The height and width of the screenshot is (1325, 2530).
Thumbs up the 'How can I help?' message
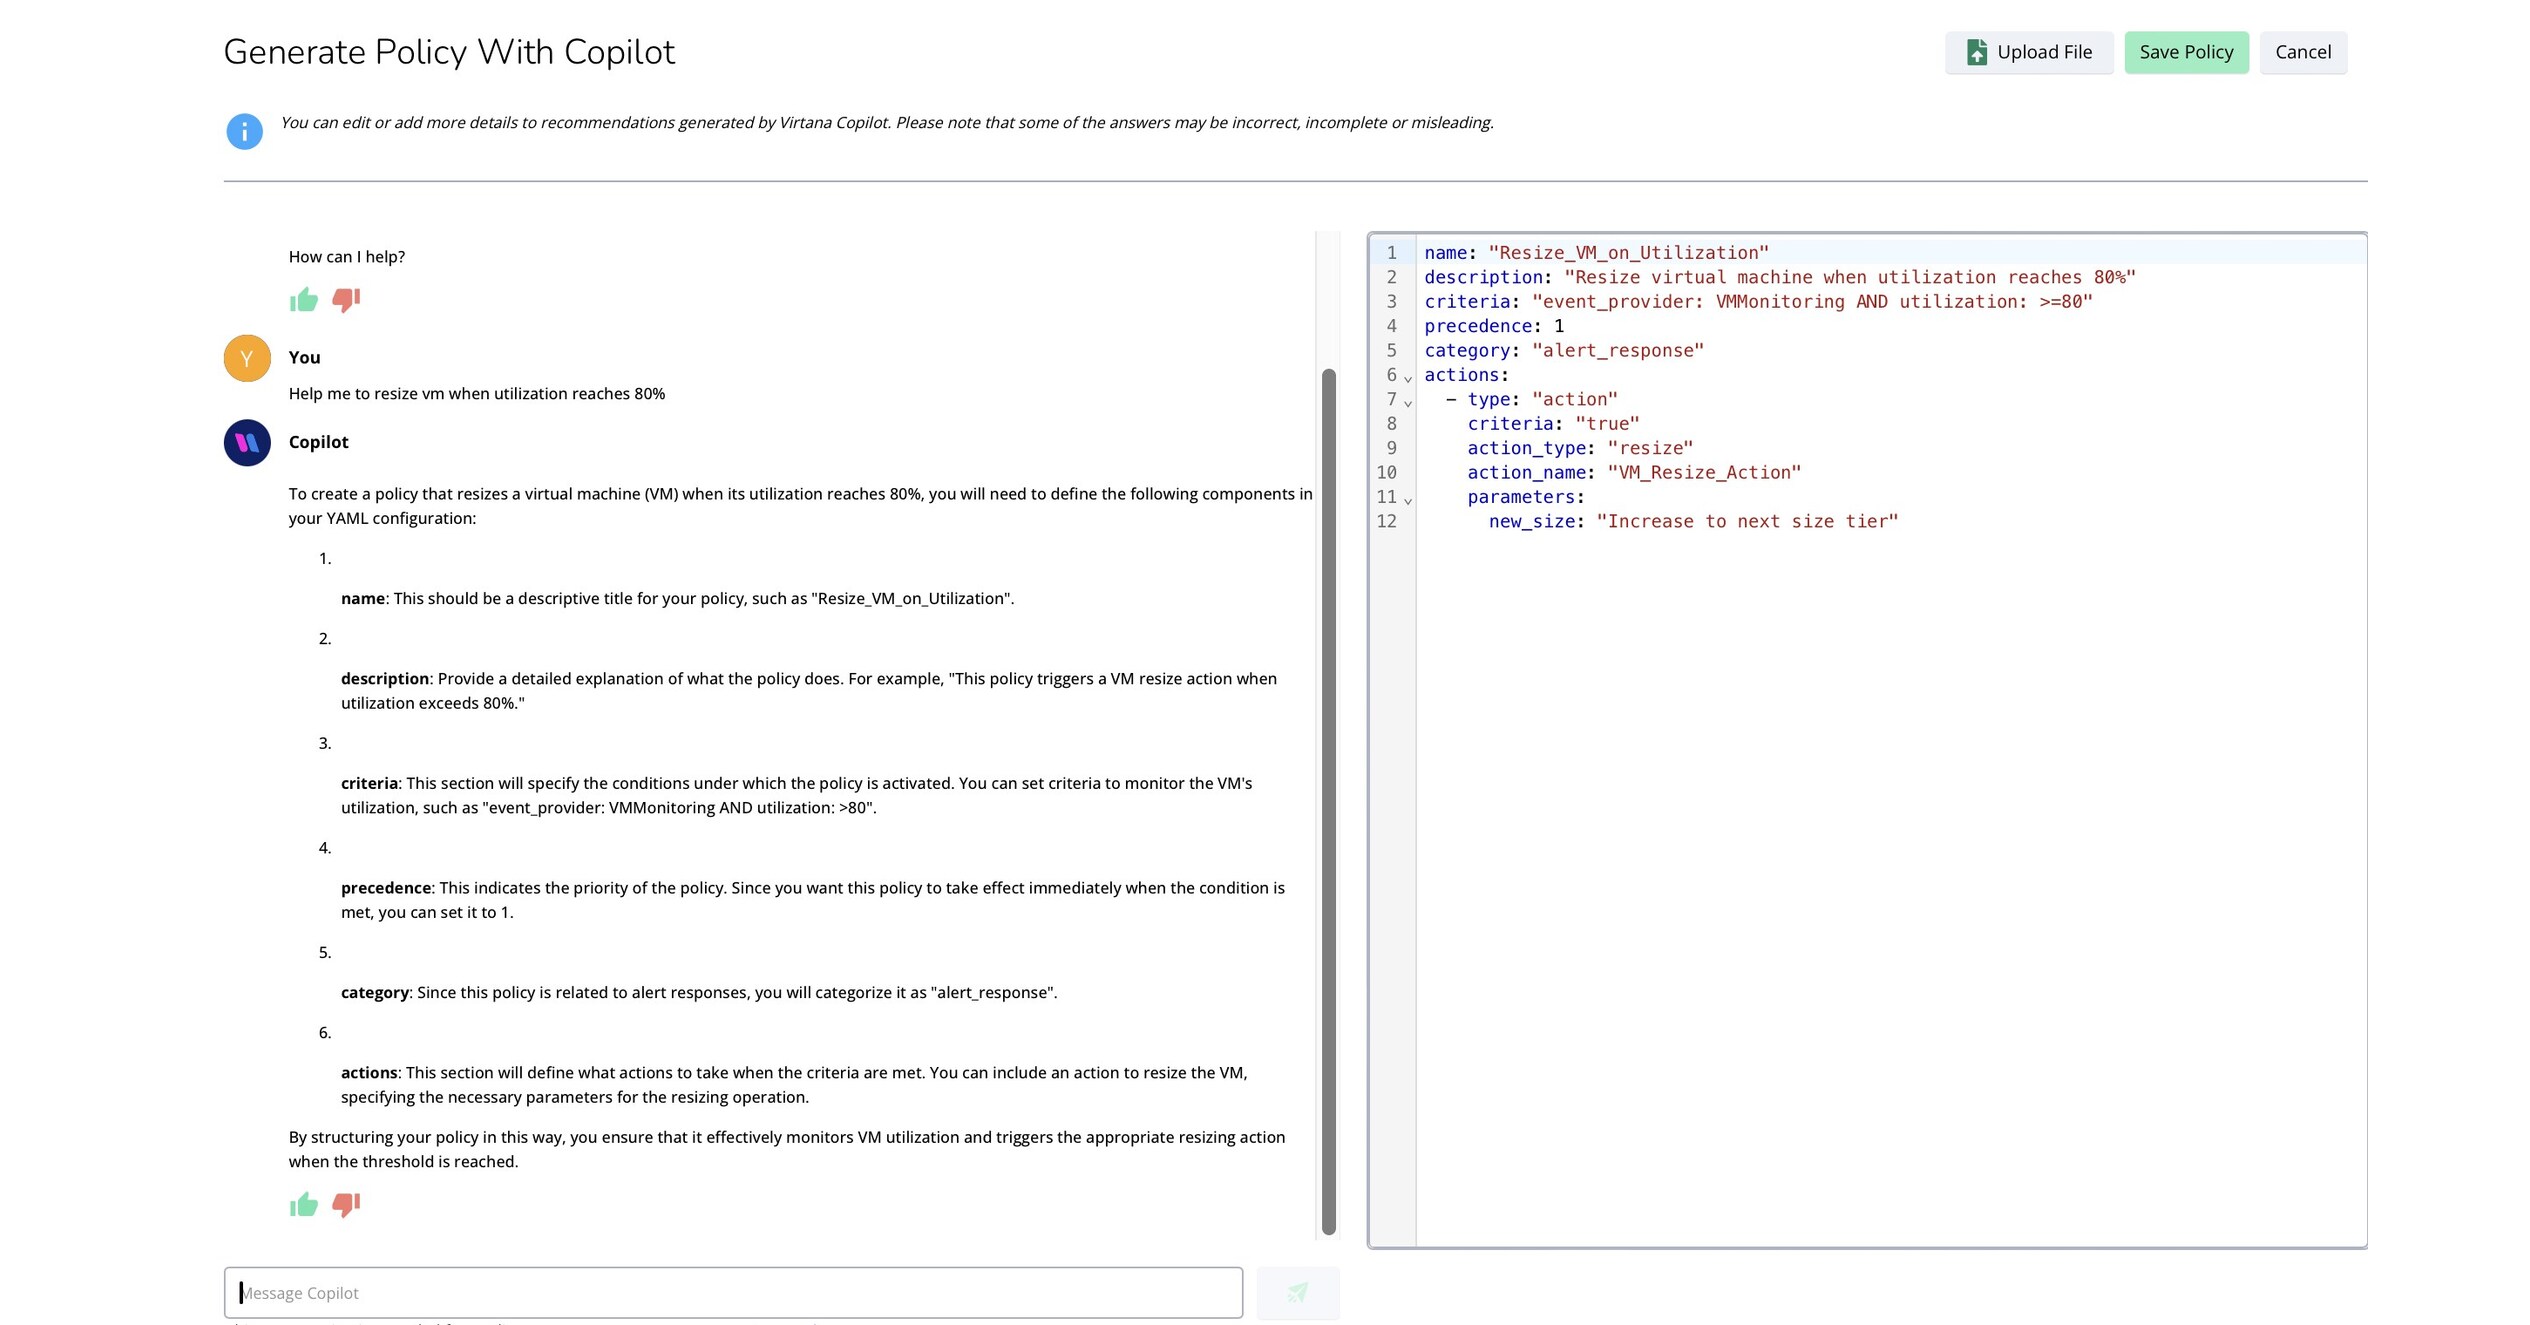[x=303, y=300]
